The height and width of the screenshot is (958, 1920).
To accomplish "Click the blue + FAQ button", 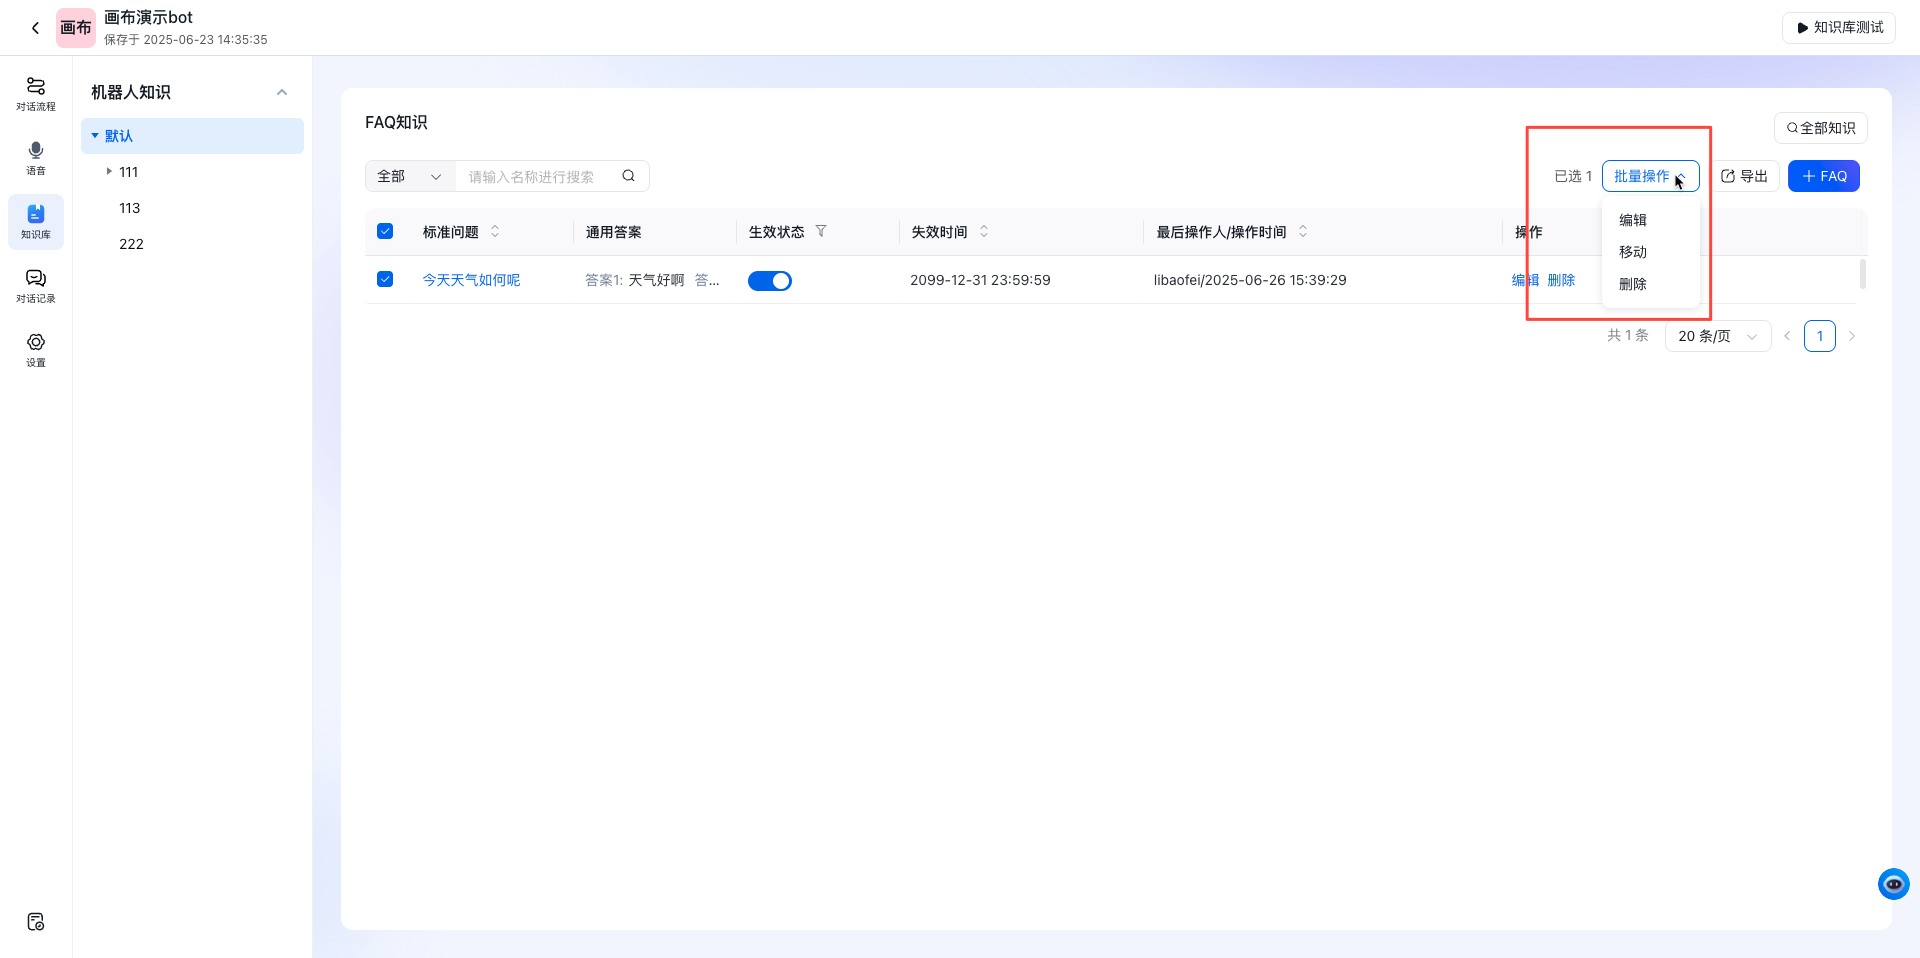I will coord(1823,176).
